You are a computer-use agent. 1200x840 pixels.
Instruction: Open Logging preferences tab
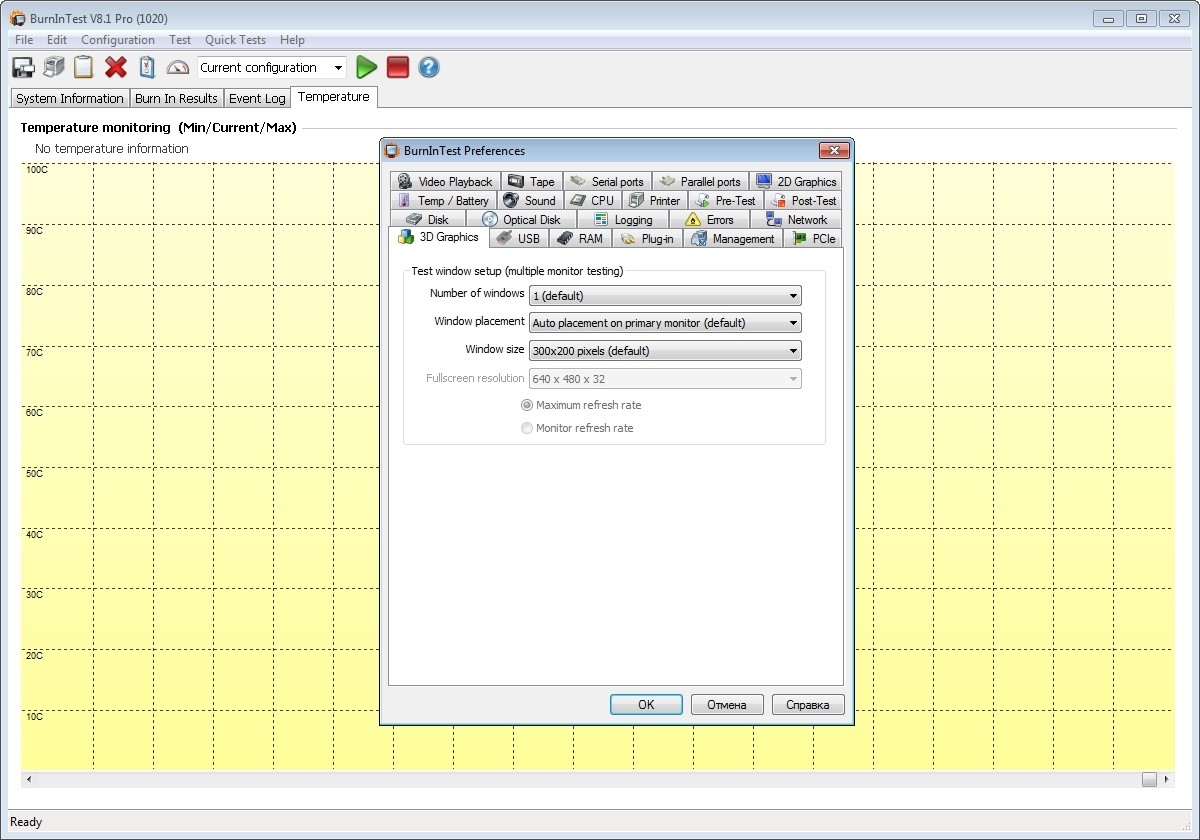click(x=622, y=219)
